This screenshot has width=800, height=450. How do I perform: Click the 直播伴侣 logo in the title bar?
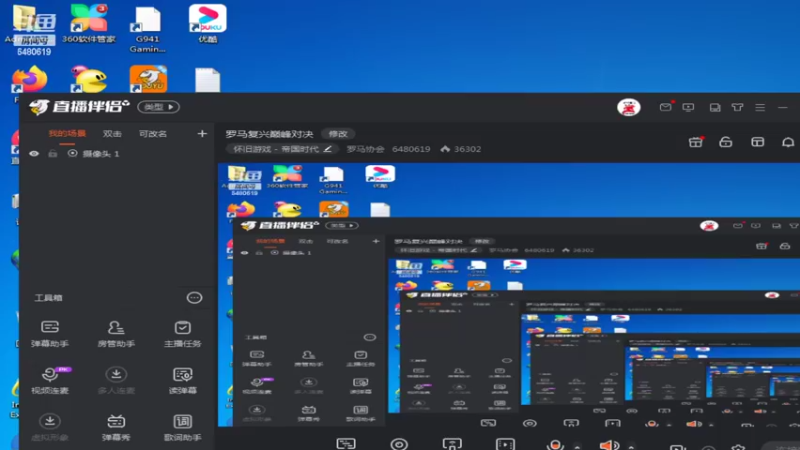tap(79, 107)
